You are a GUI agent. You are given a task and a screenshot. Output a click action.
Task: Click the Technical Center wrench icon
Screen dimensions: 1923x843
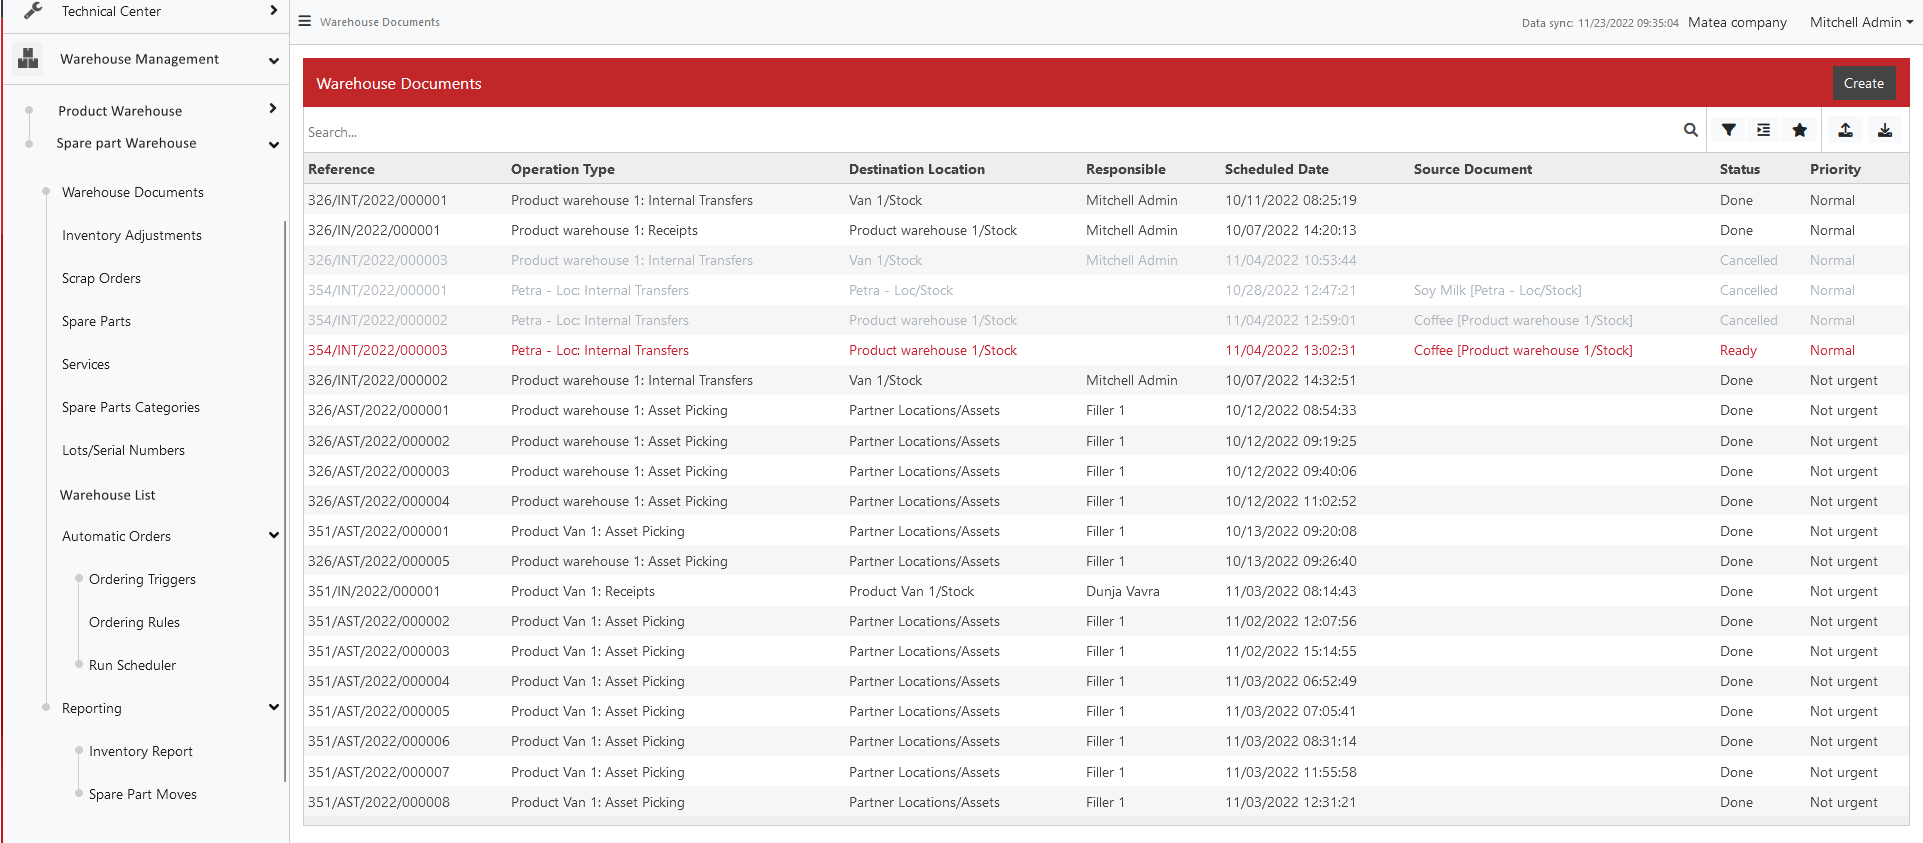(33, 11)
